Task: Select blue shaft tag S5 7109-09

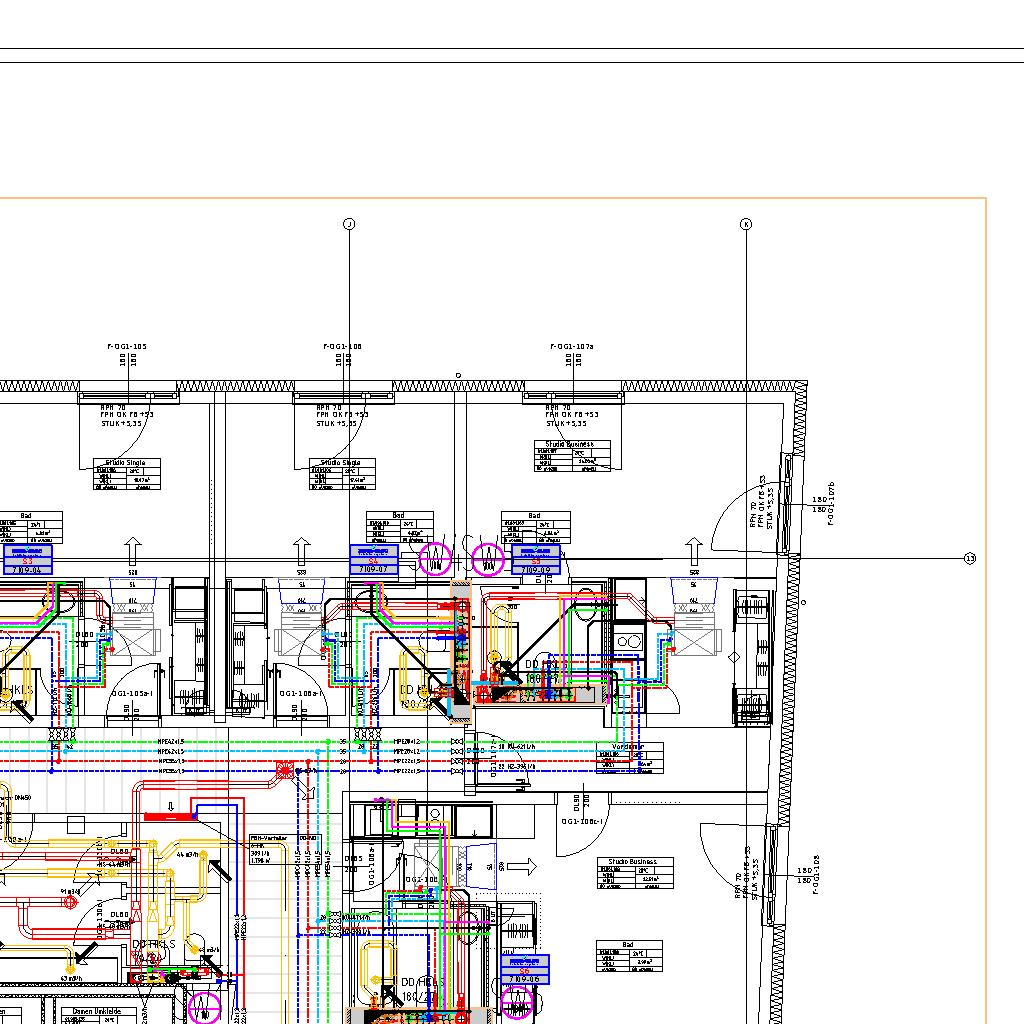Action: click(536, 560)
